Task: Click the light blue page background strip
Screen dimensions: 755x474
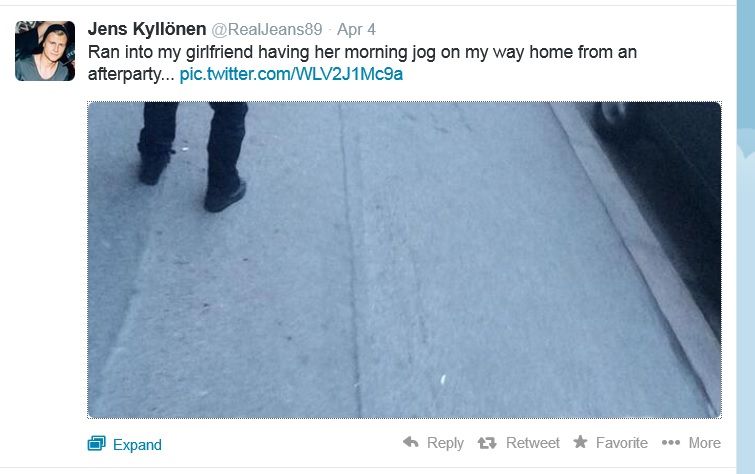Action: click(745, 237)
